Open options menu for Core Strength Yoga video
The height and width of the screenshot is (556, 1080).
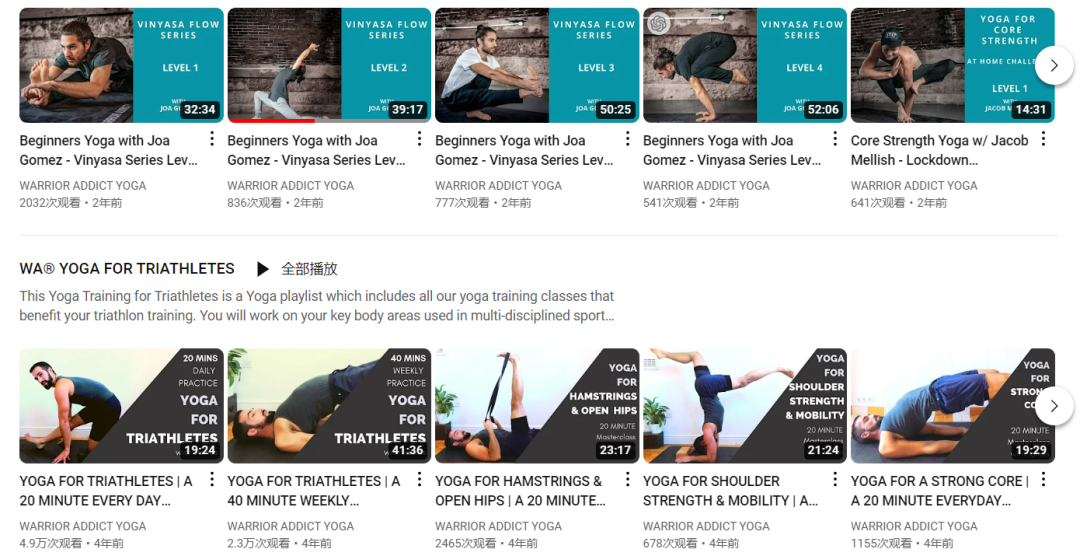tap(1043, 139)
